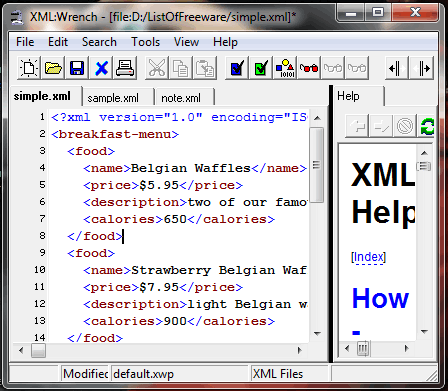Click the colored shapes 10101 icon
Screen dimensions: 448x391
pos(285,68)
